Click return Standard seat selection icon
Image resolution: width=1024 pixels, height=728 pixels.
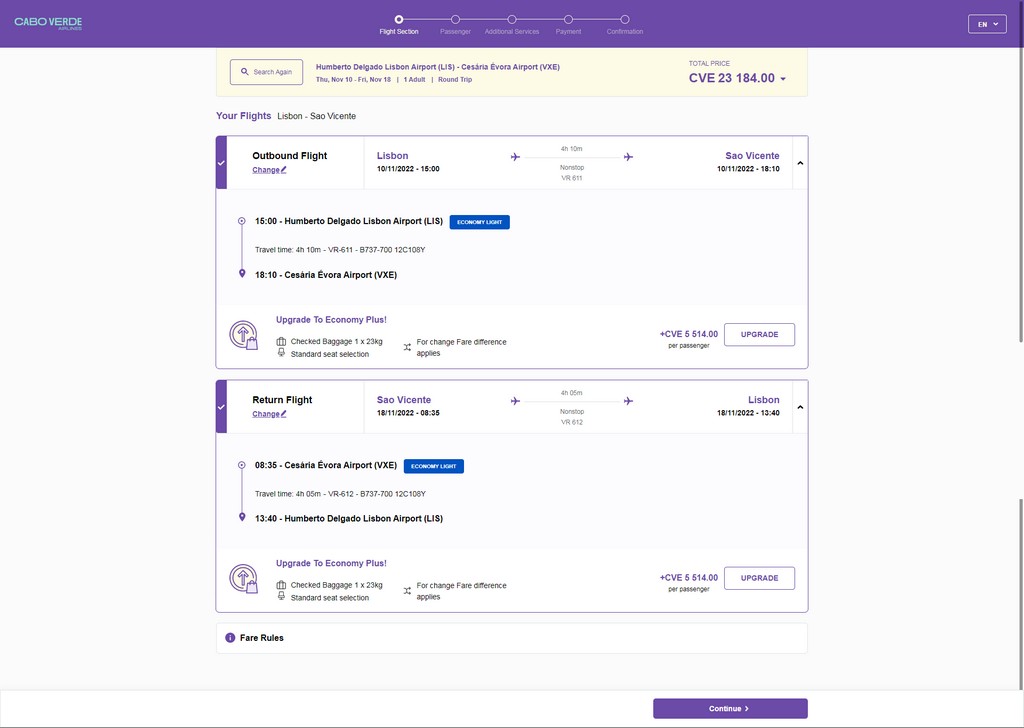281,596
